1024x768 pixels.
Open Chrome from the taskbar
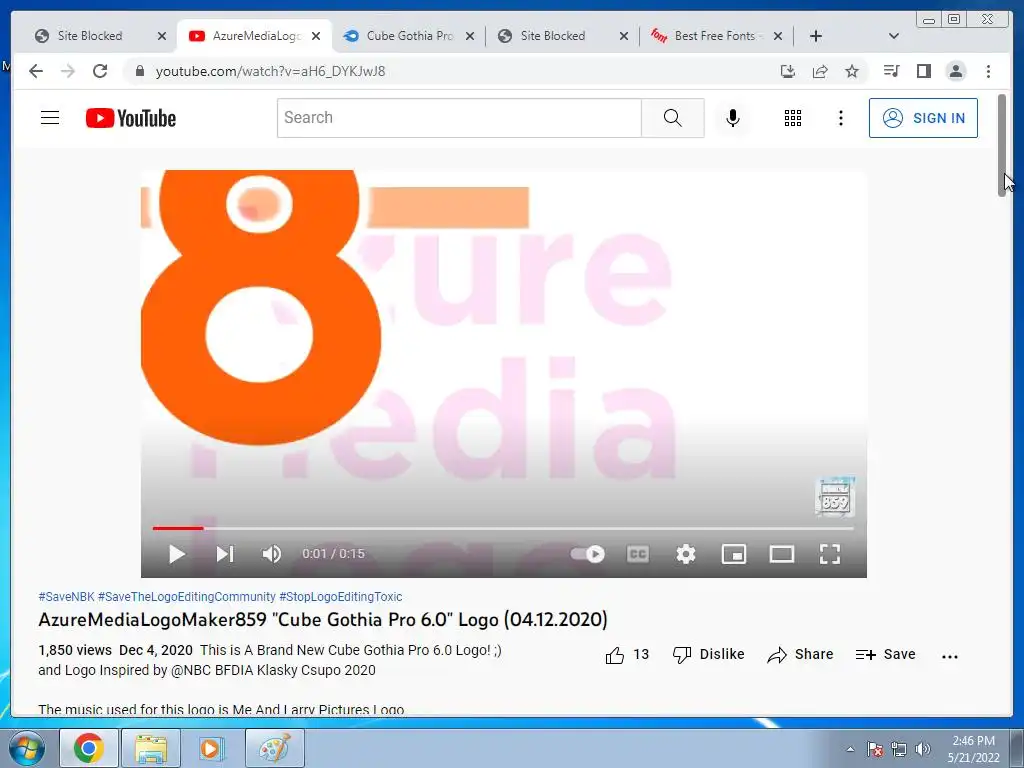tap(89, 748)
